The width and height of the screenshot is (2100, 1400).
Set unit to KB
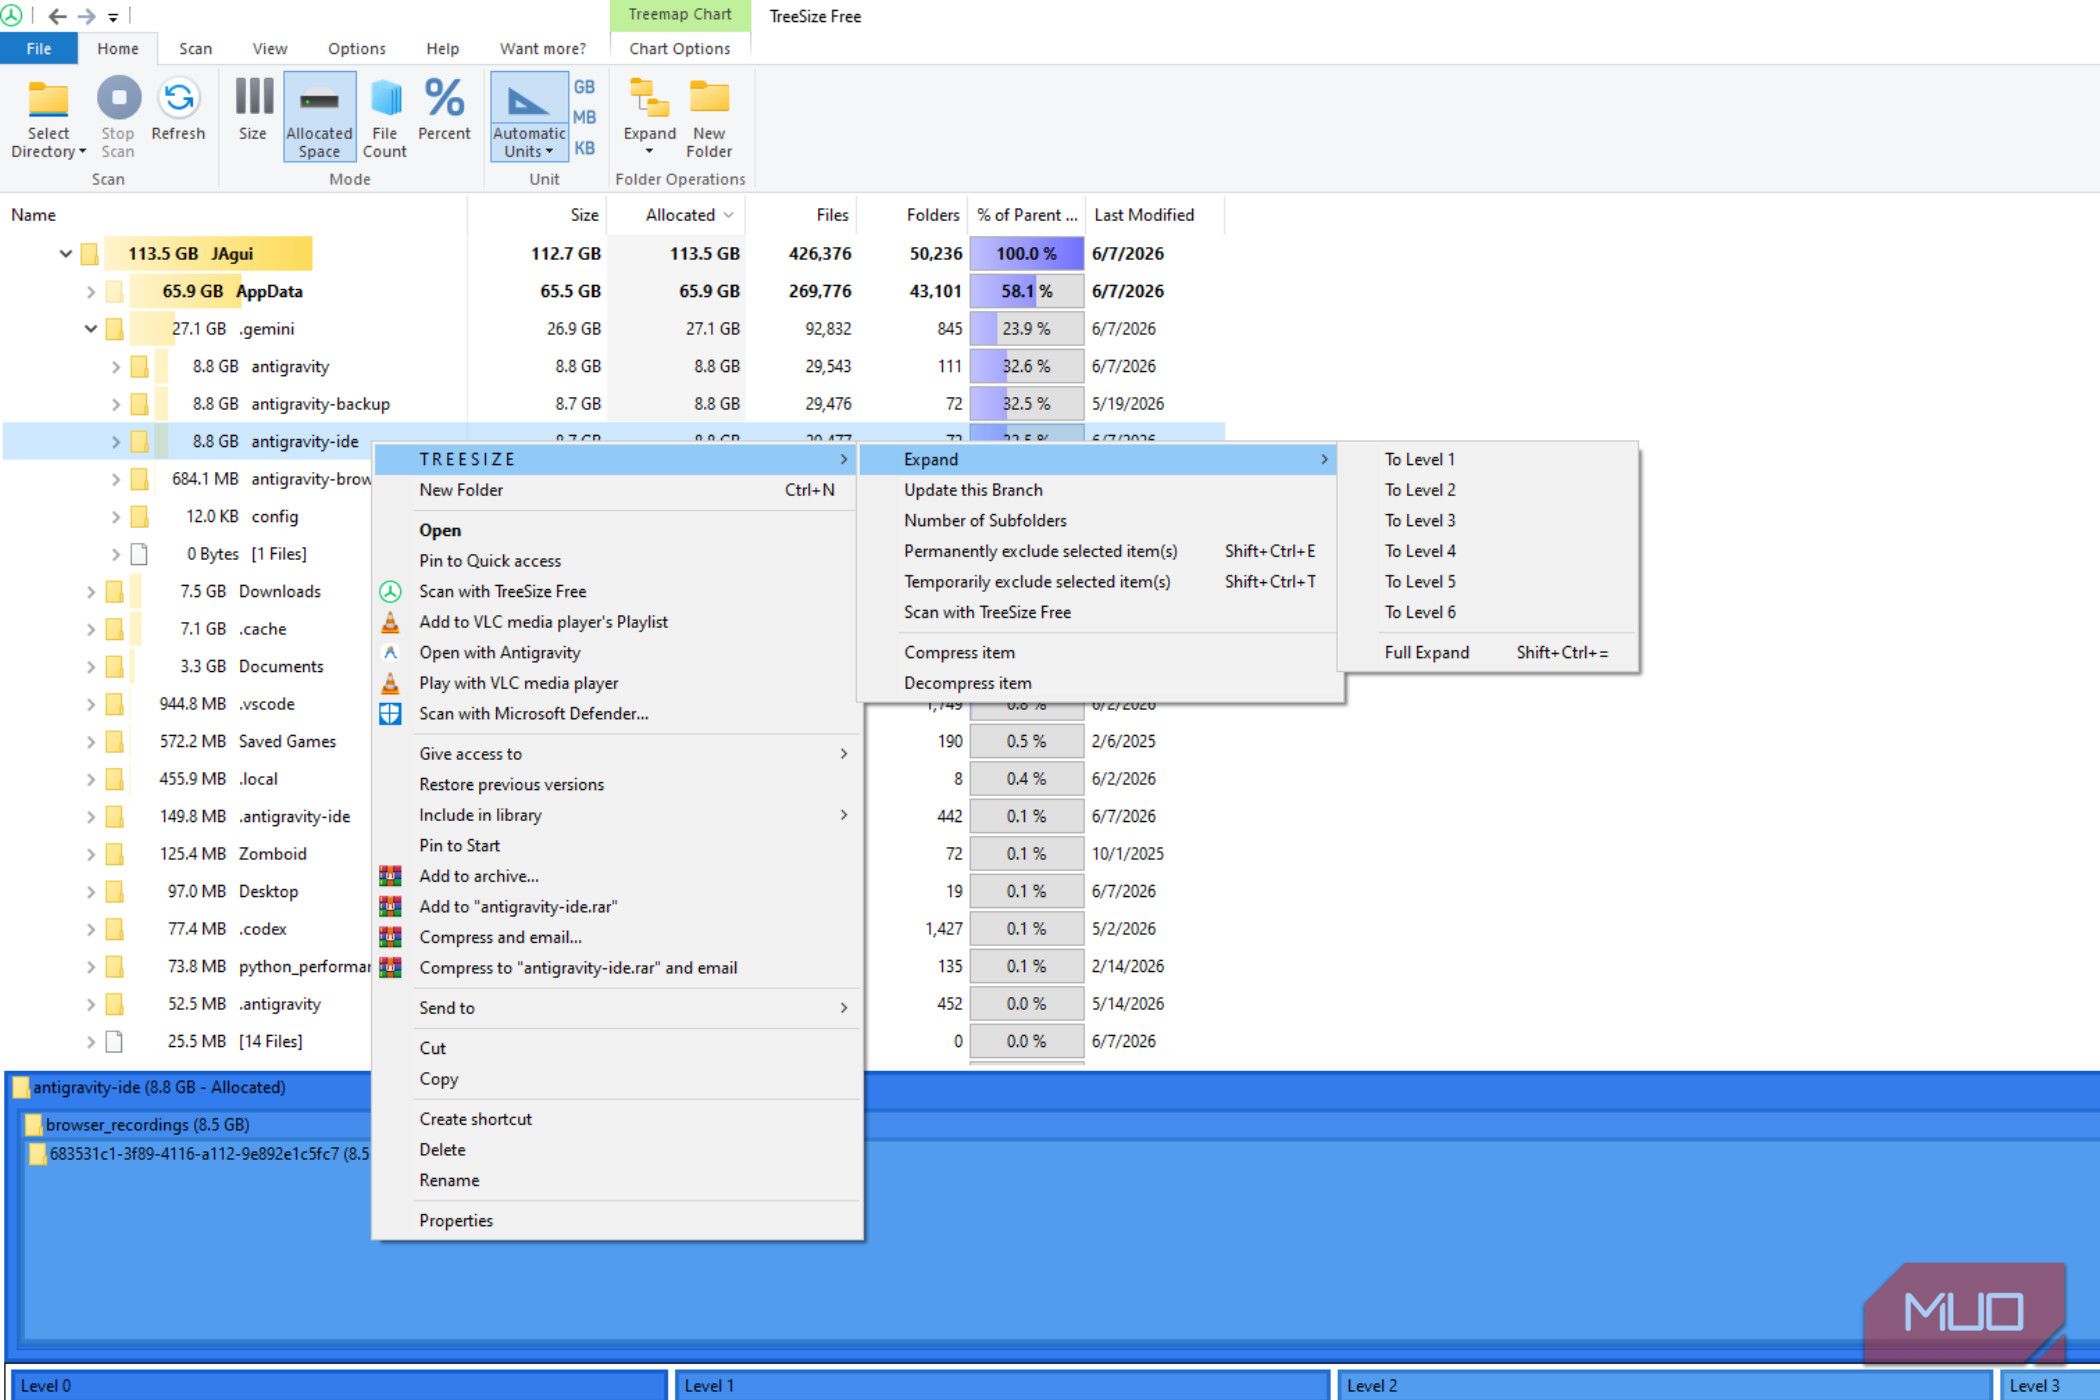(584, 148)
